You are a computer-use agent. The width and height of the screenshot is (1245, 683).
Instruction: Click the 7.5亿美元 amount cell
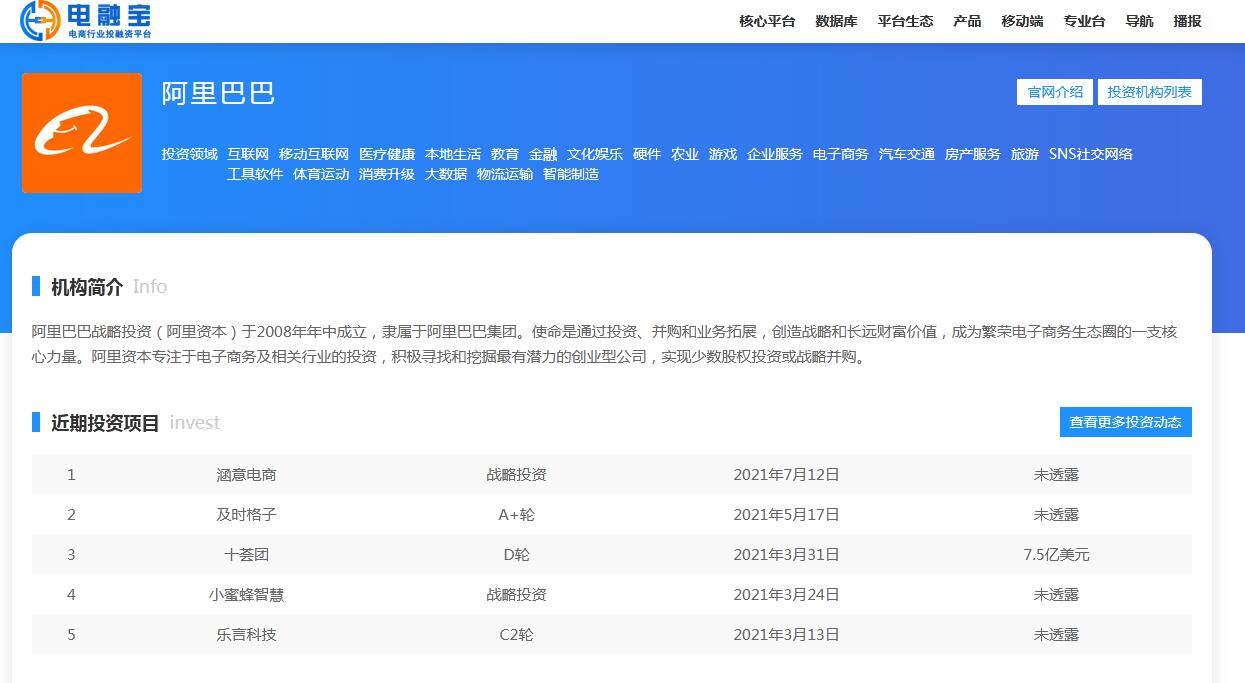point(1056,555)
